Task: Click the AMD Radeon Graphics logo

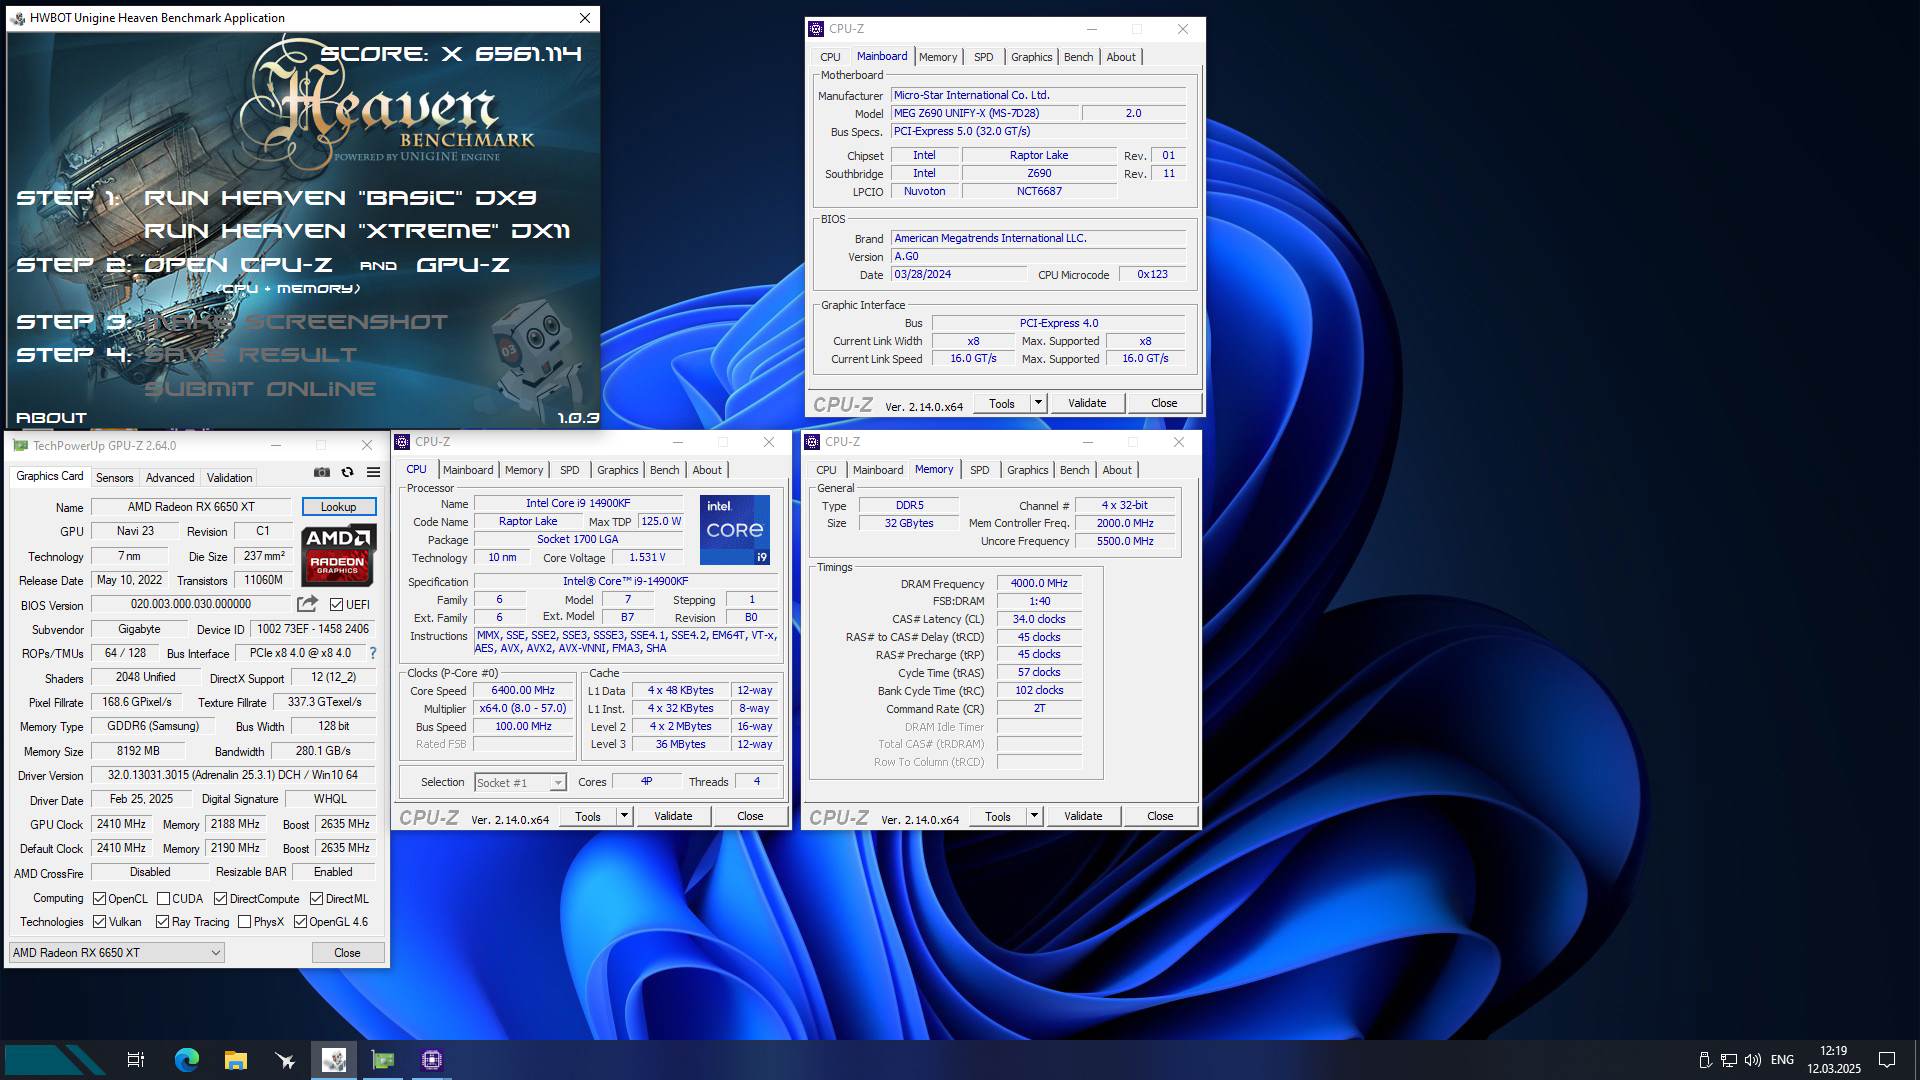Action: (339, 555)
